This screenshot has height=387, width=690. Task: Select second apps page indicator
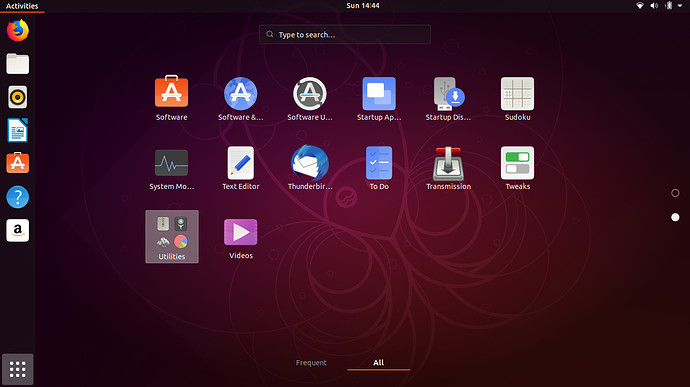point(675,217)
